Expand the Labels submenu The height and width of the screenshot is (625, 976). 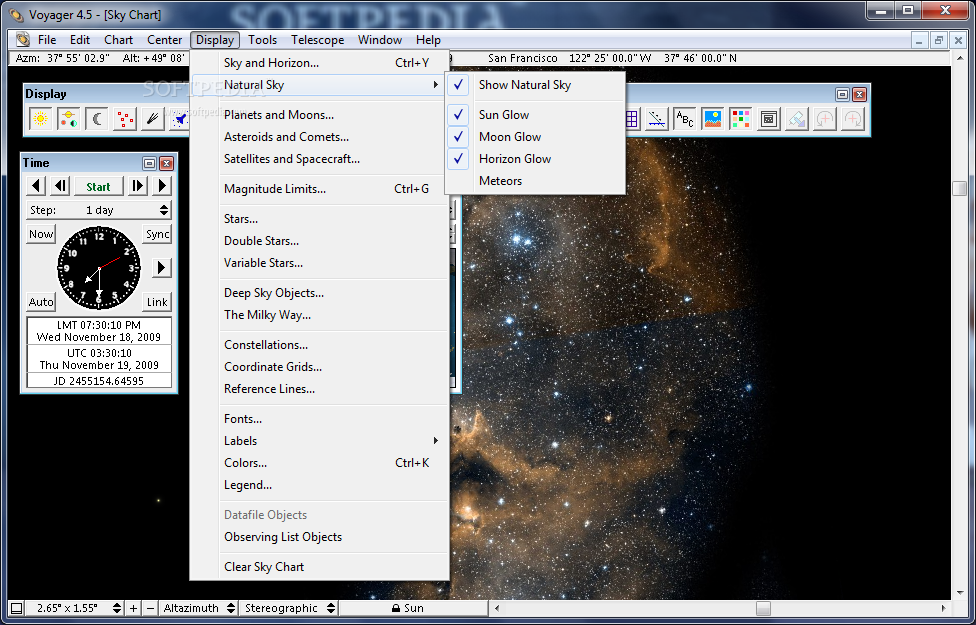click(x=319, y=441)
